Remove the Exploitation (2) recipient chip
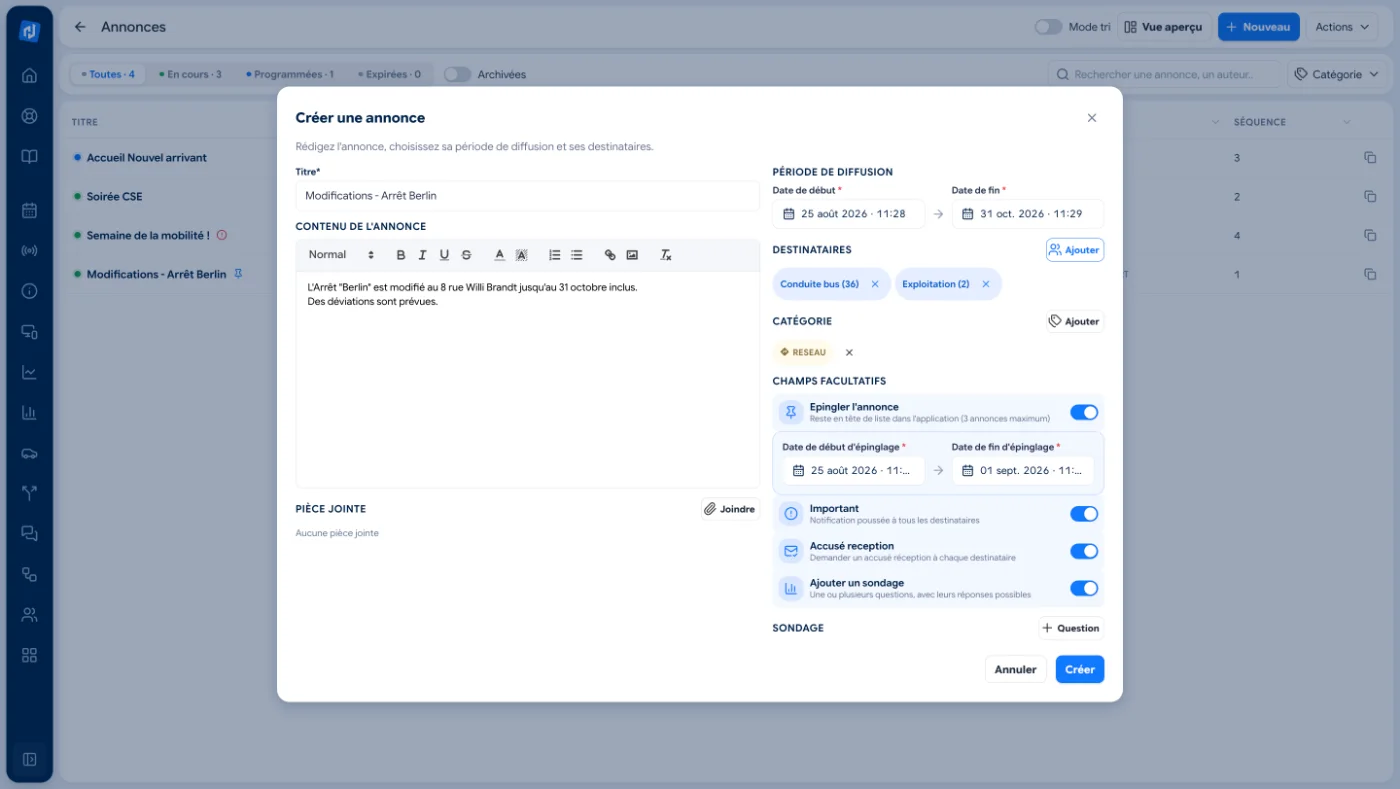 point(985,284)
